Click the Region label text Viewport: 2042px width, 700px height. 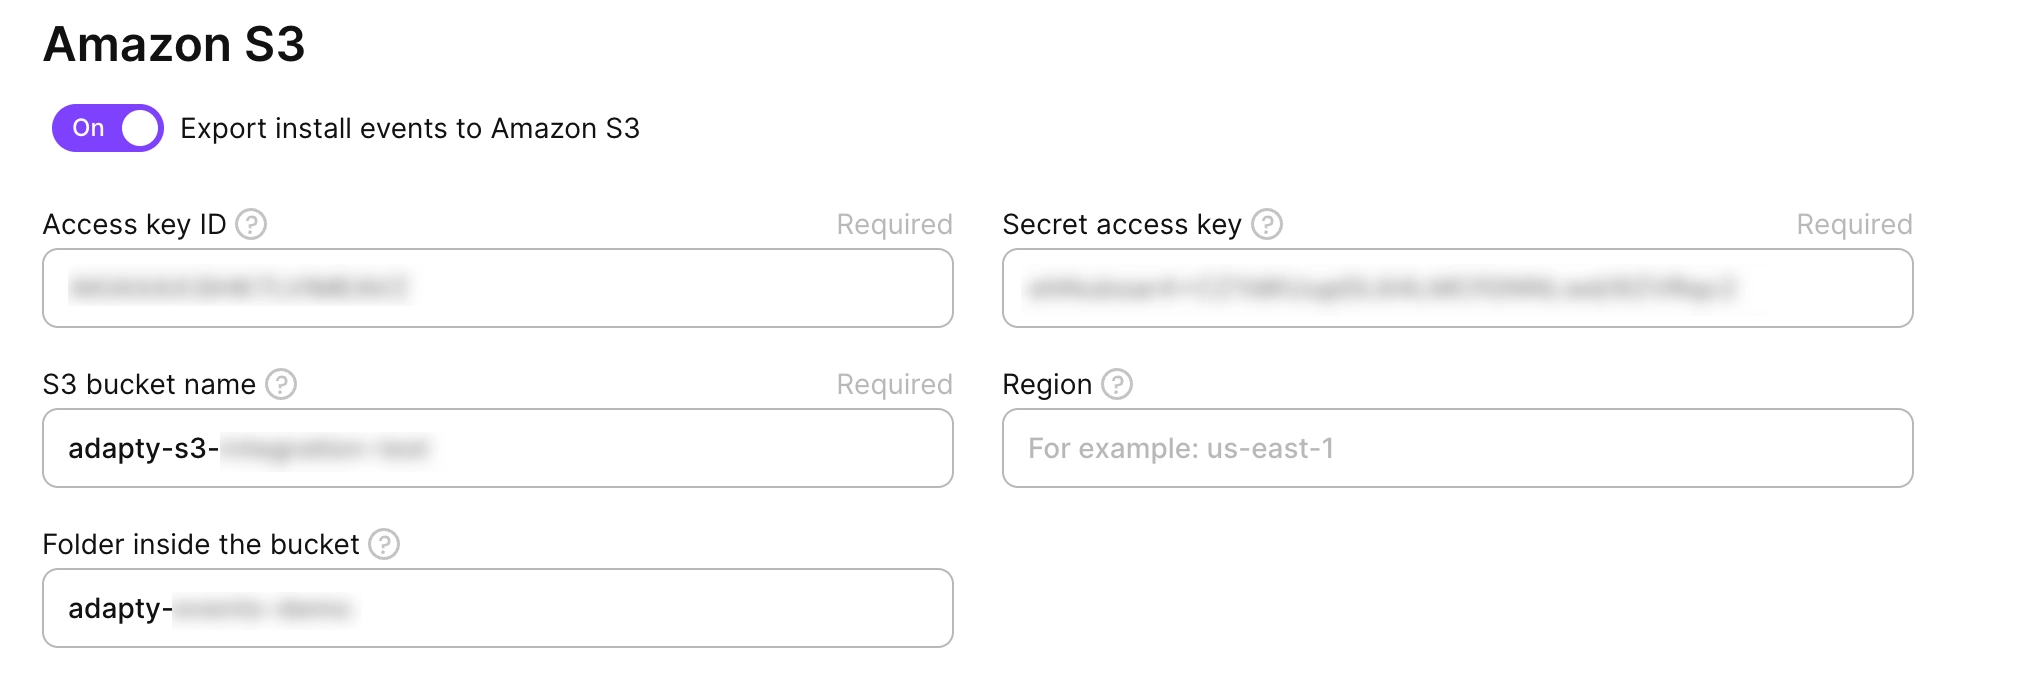1047,385
